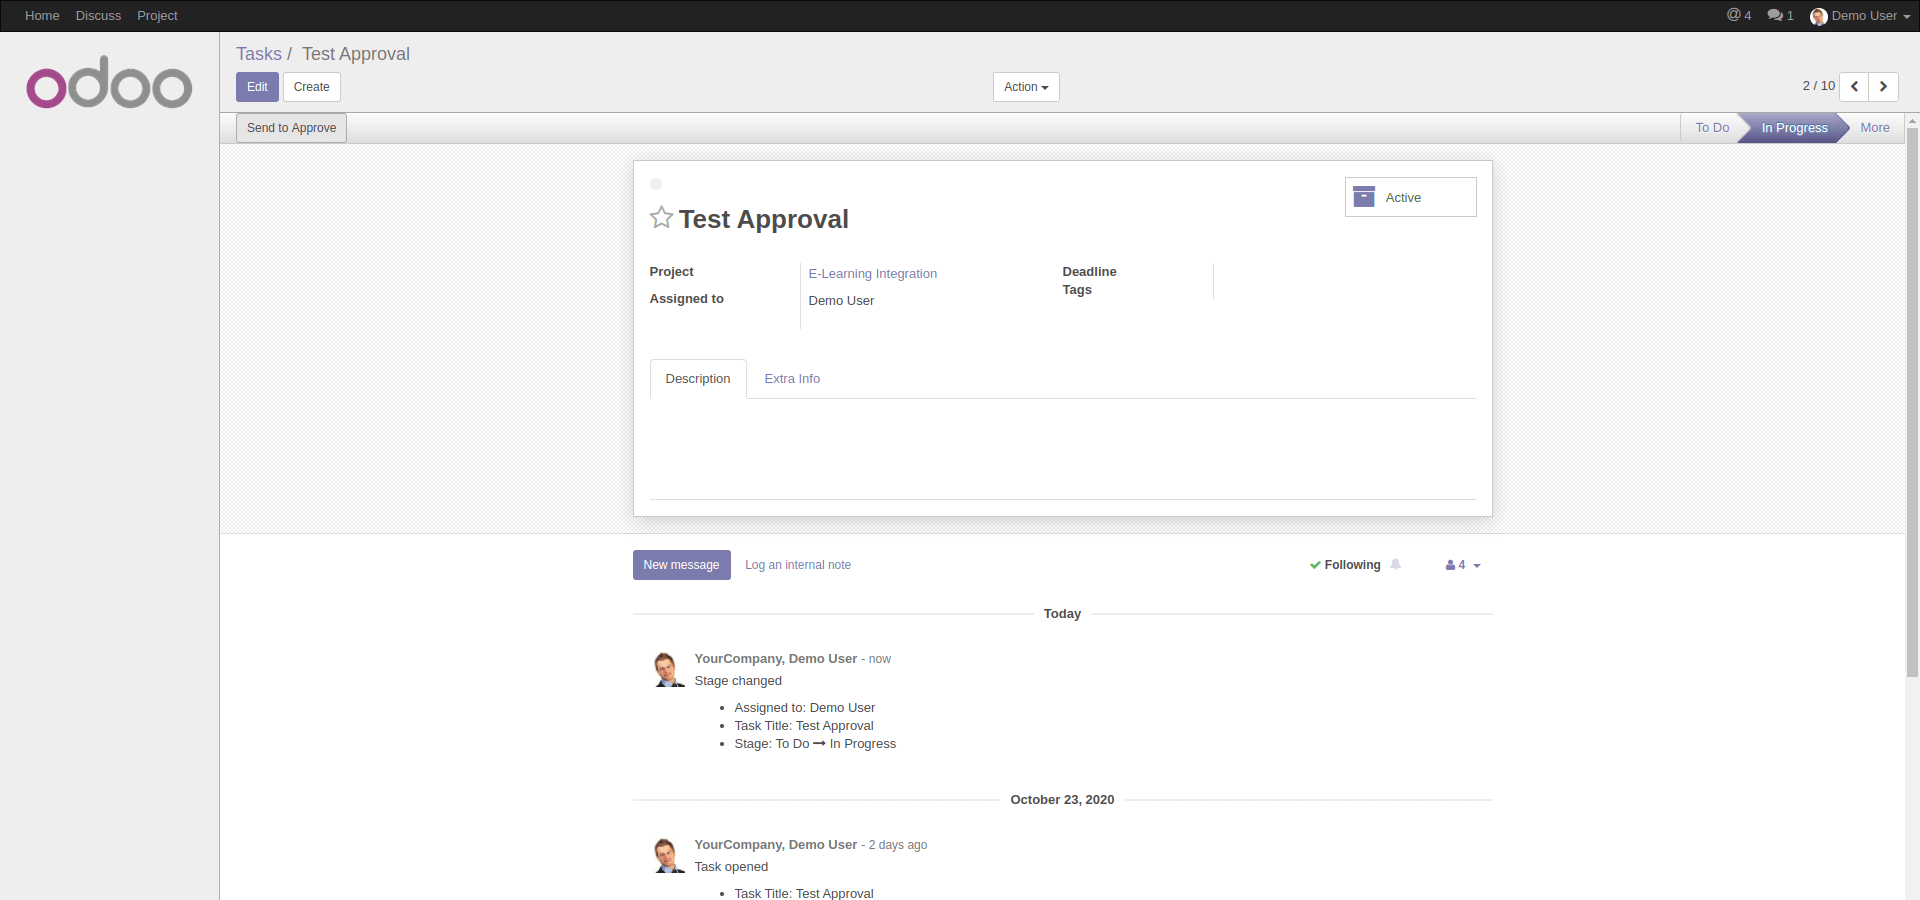This screenshot has height=900, width=1920.
Task: Click Log an internal note
Action: point(798,565)
